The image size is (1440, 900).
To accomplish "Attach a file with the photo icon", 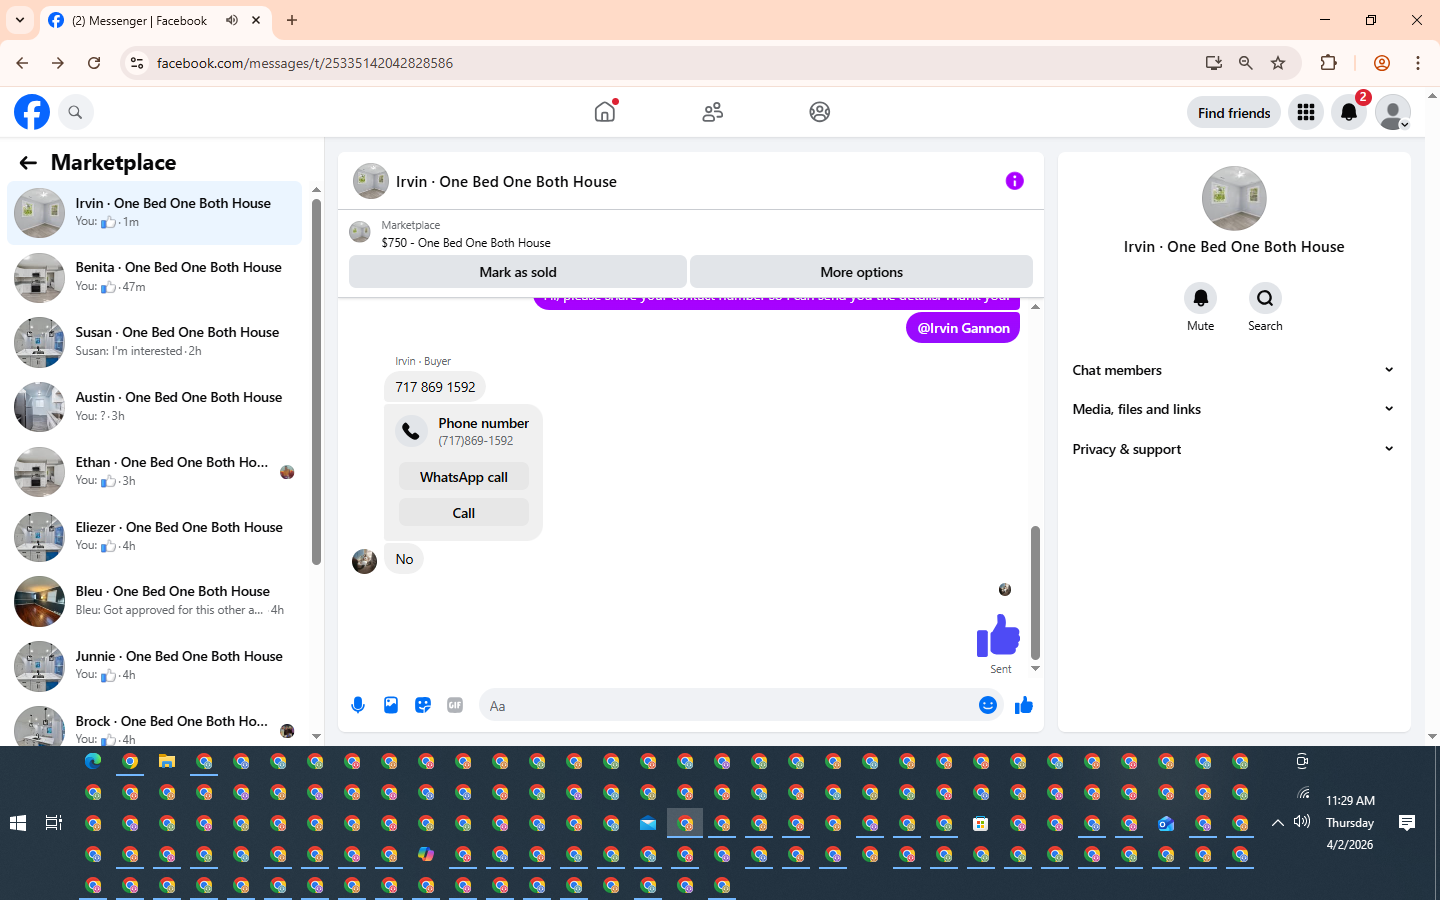I will pos(391,705).
